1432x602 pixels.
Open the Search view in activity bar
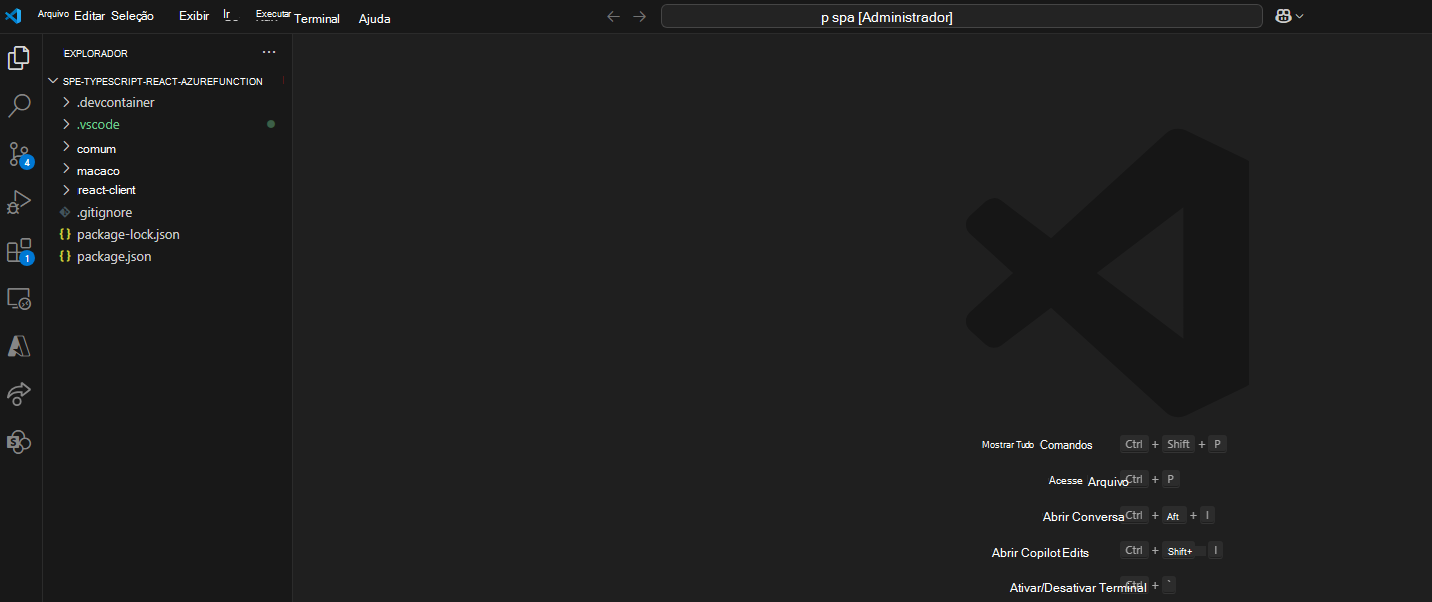pyautogui.click(x=19, y=106)
